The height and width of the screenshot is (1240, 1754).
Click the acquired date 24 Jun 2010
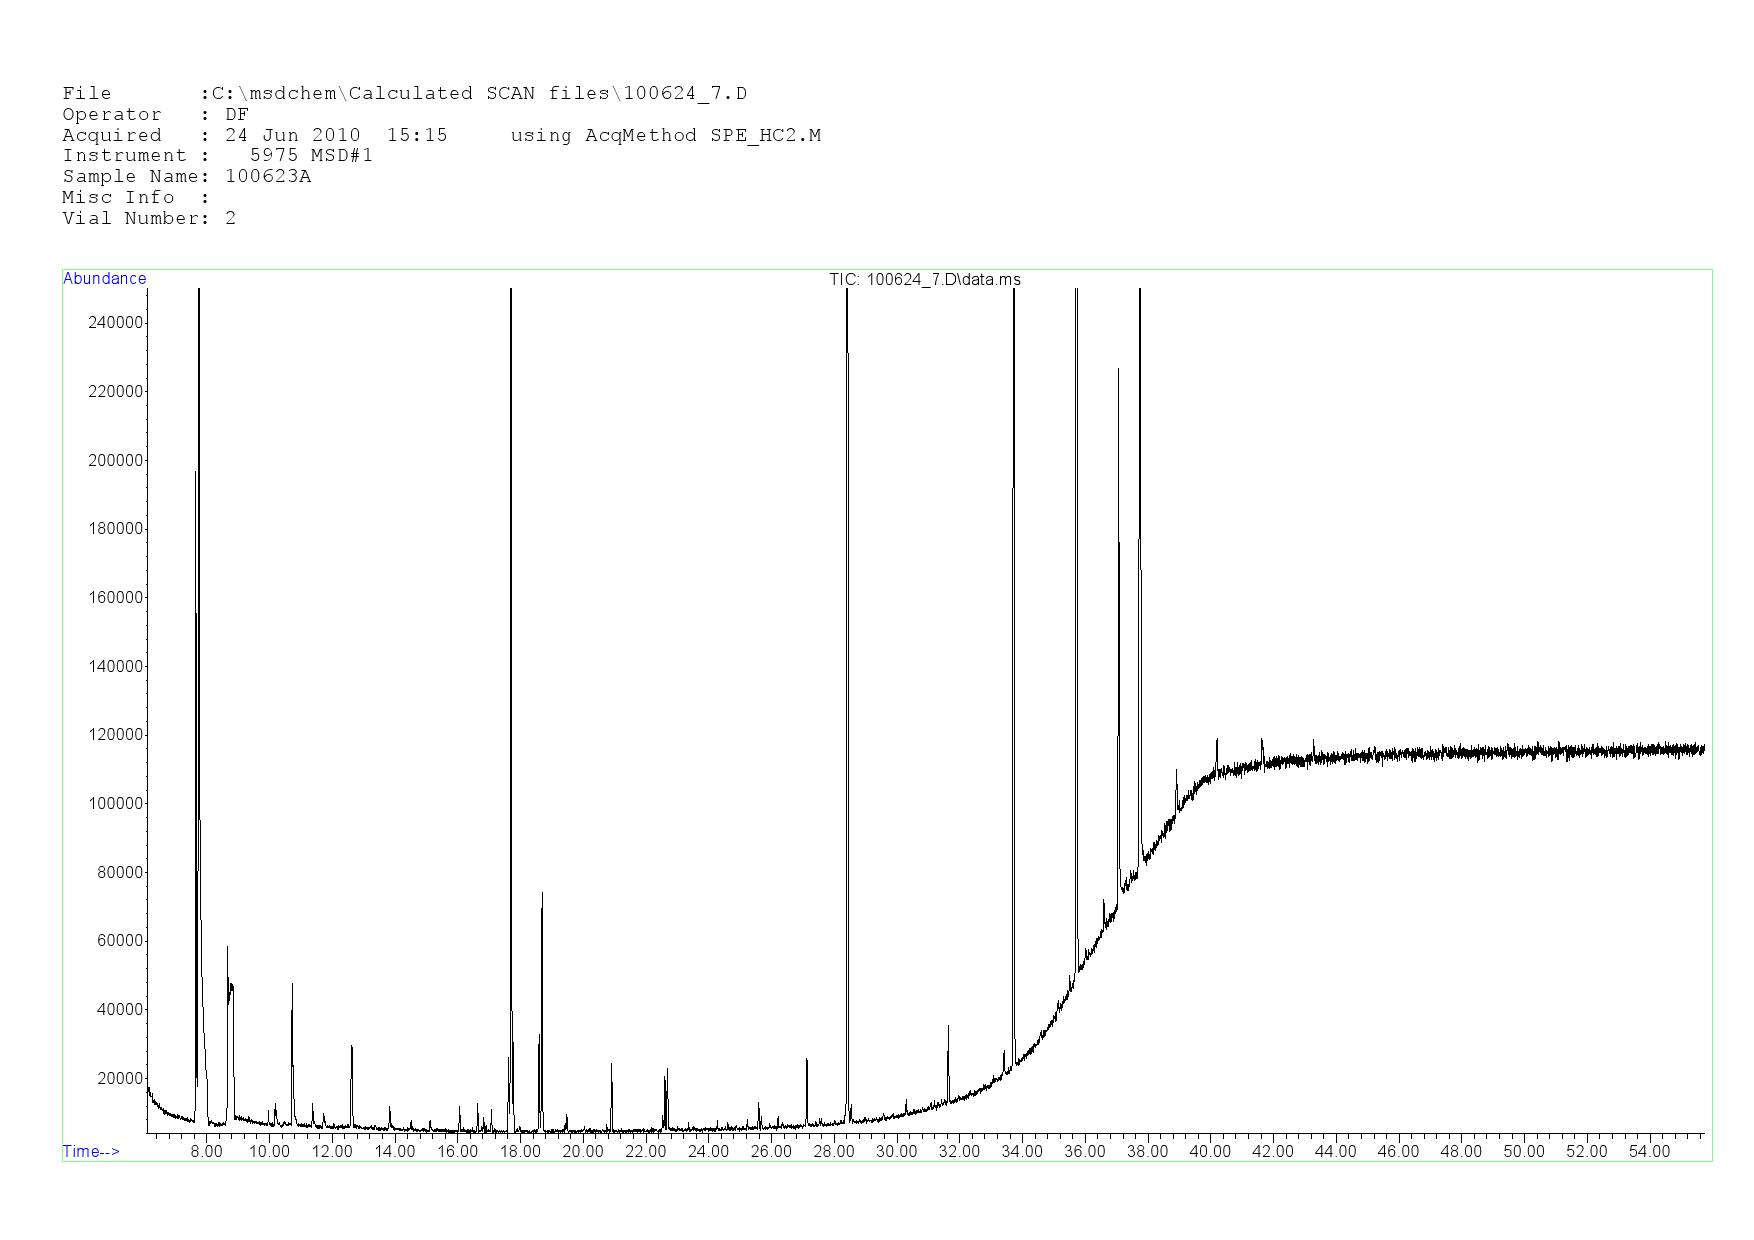point(292,135)
